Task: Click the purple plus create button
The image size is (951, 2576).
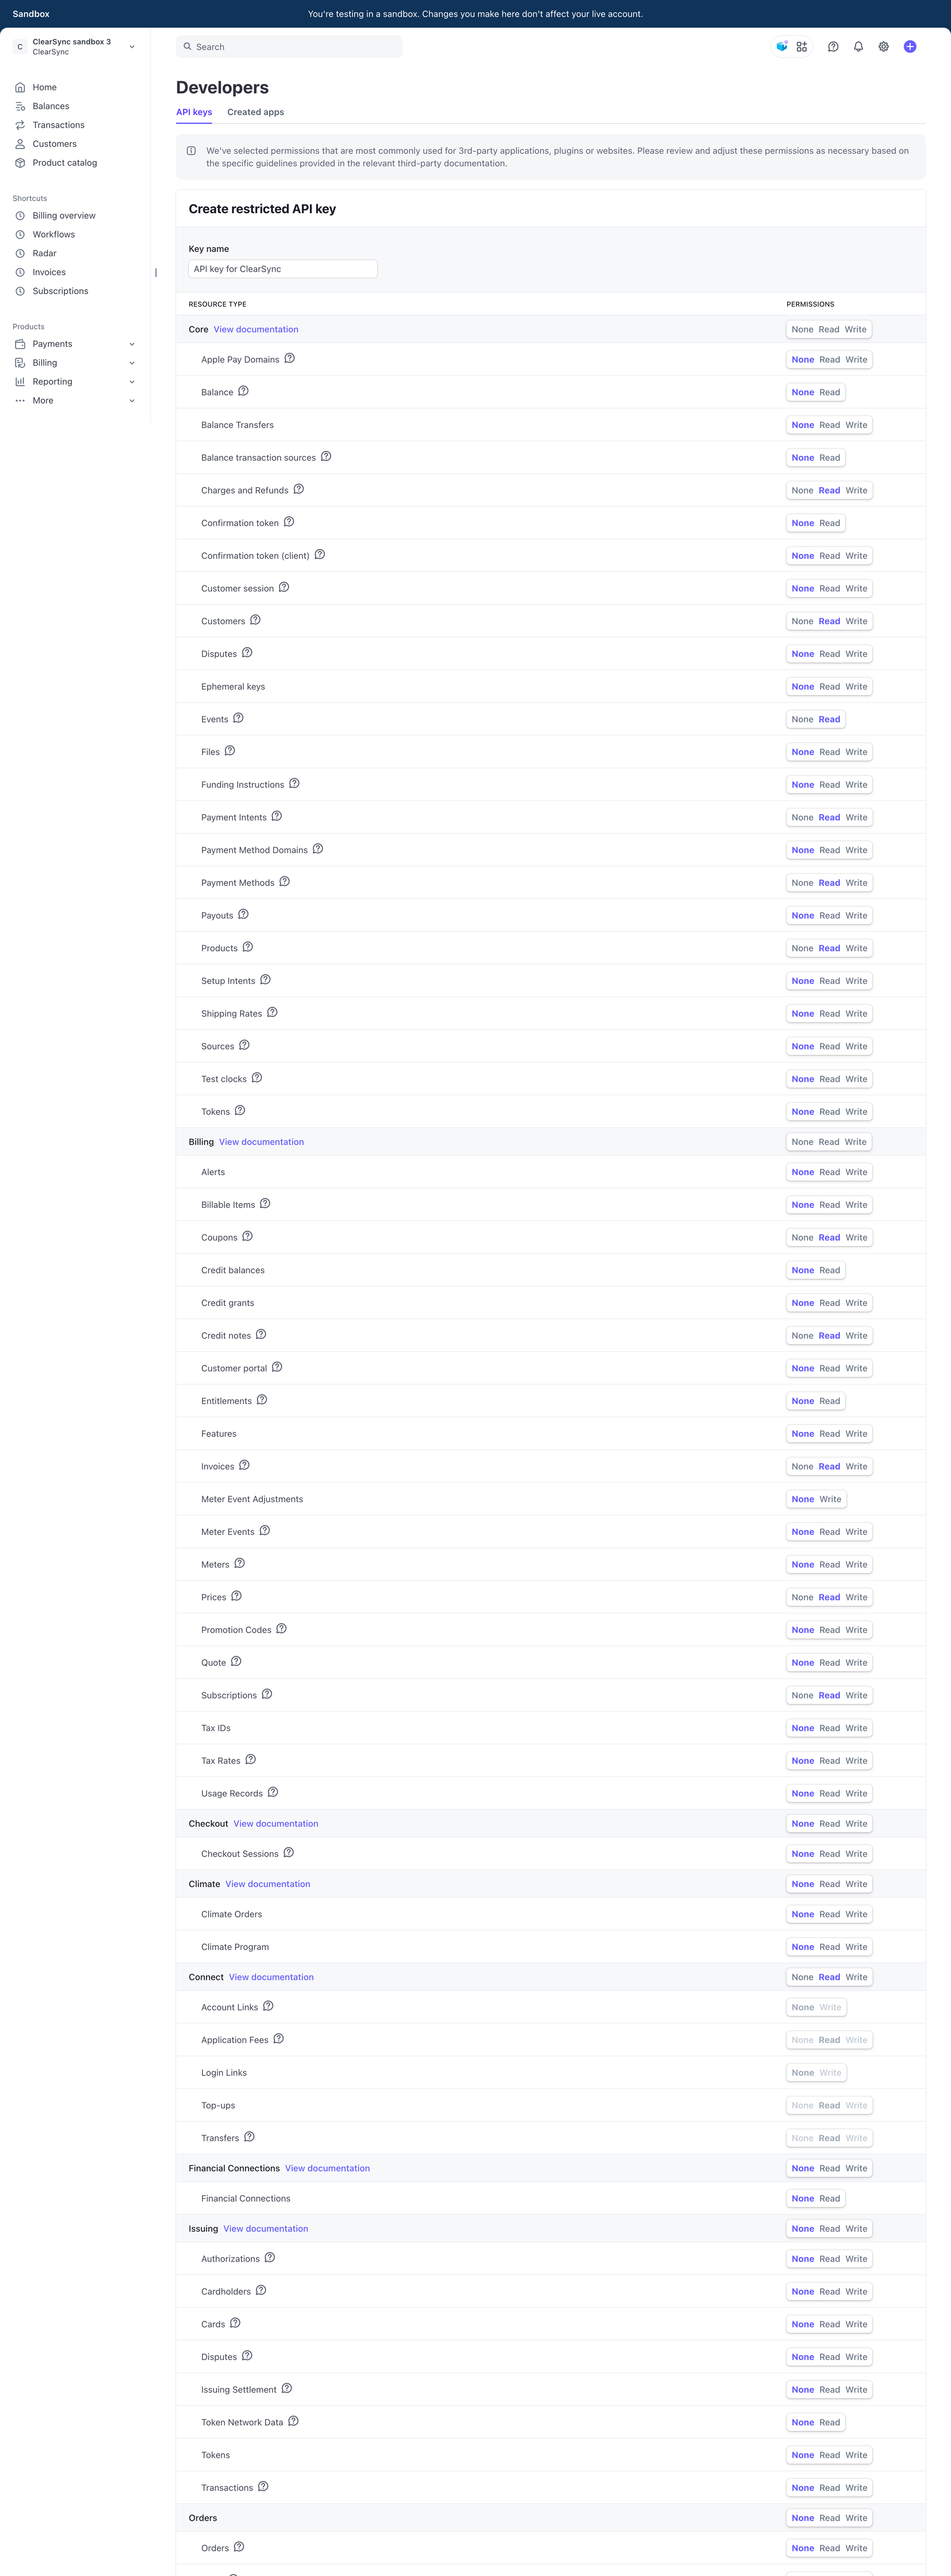Action: click(910, 47)
